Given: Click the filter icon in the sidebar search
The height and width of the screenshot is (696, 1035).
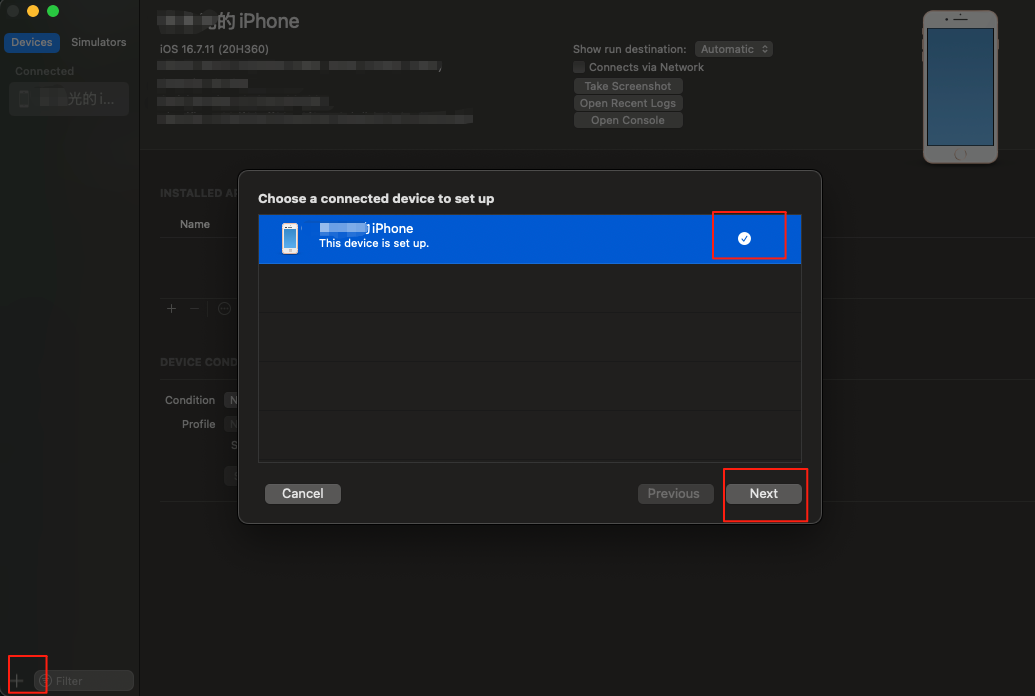Looking at the screenshot, I should [x=45, y=681].
